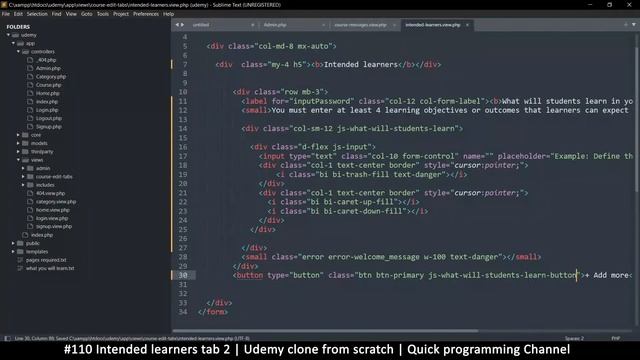Open the File menu
The image size is (640, 360).
click(6, 14)
